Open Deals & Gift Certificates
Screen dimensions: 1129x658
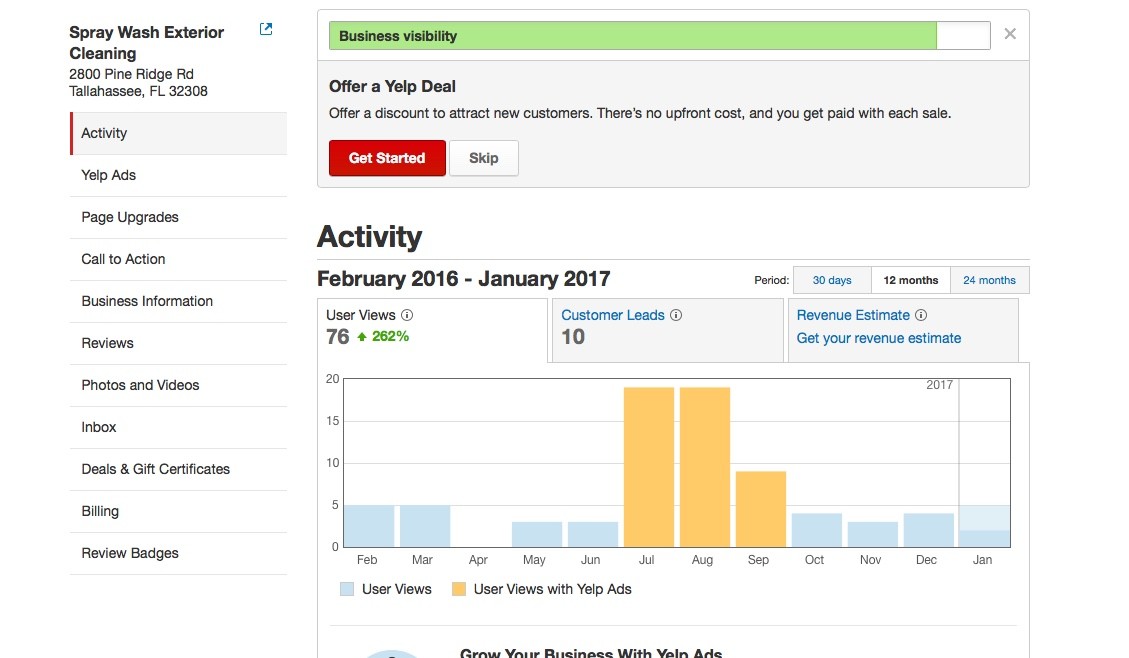click(179, 469)
